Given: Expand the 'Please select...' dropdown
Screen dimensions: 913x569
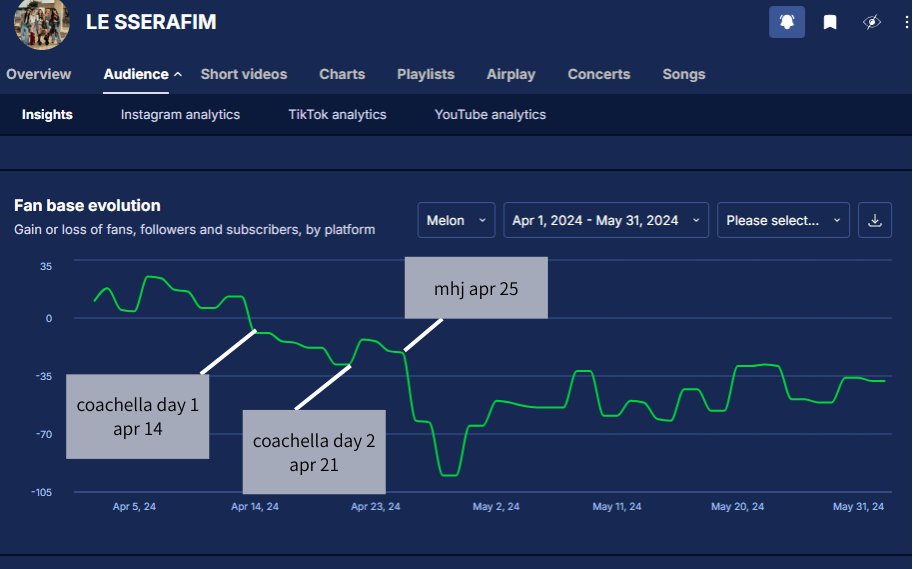Looking at the screenshot, I should tap(783, 220).
